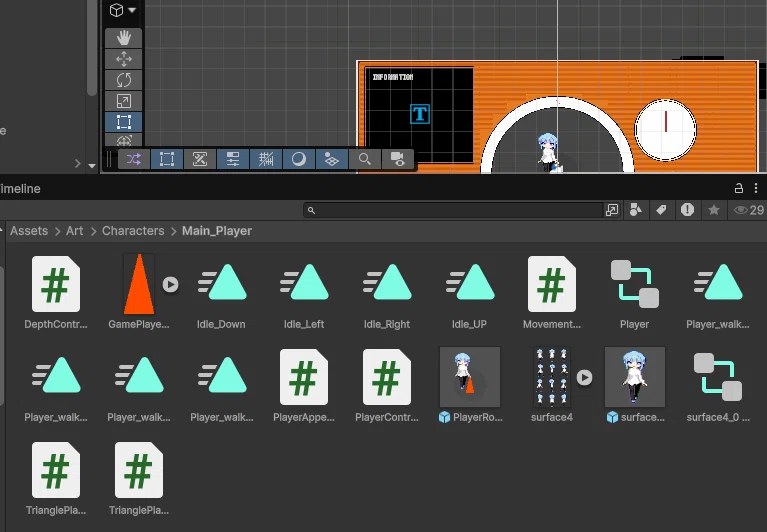Select the blue-haired character sprite in Scene
This screenshot has width=767, height=532.
(549, 153)
